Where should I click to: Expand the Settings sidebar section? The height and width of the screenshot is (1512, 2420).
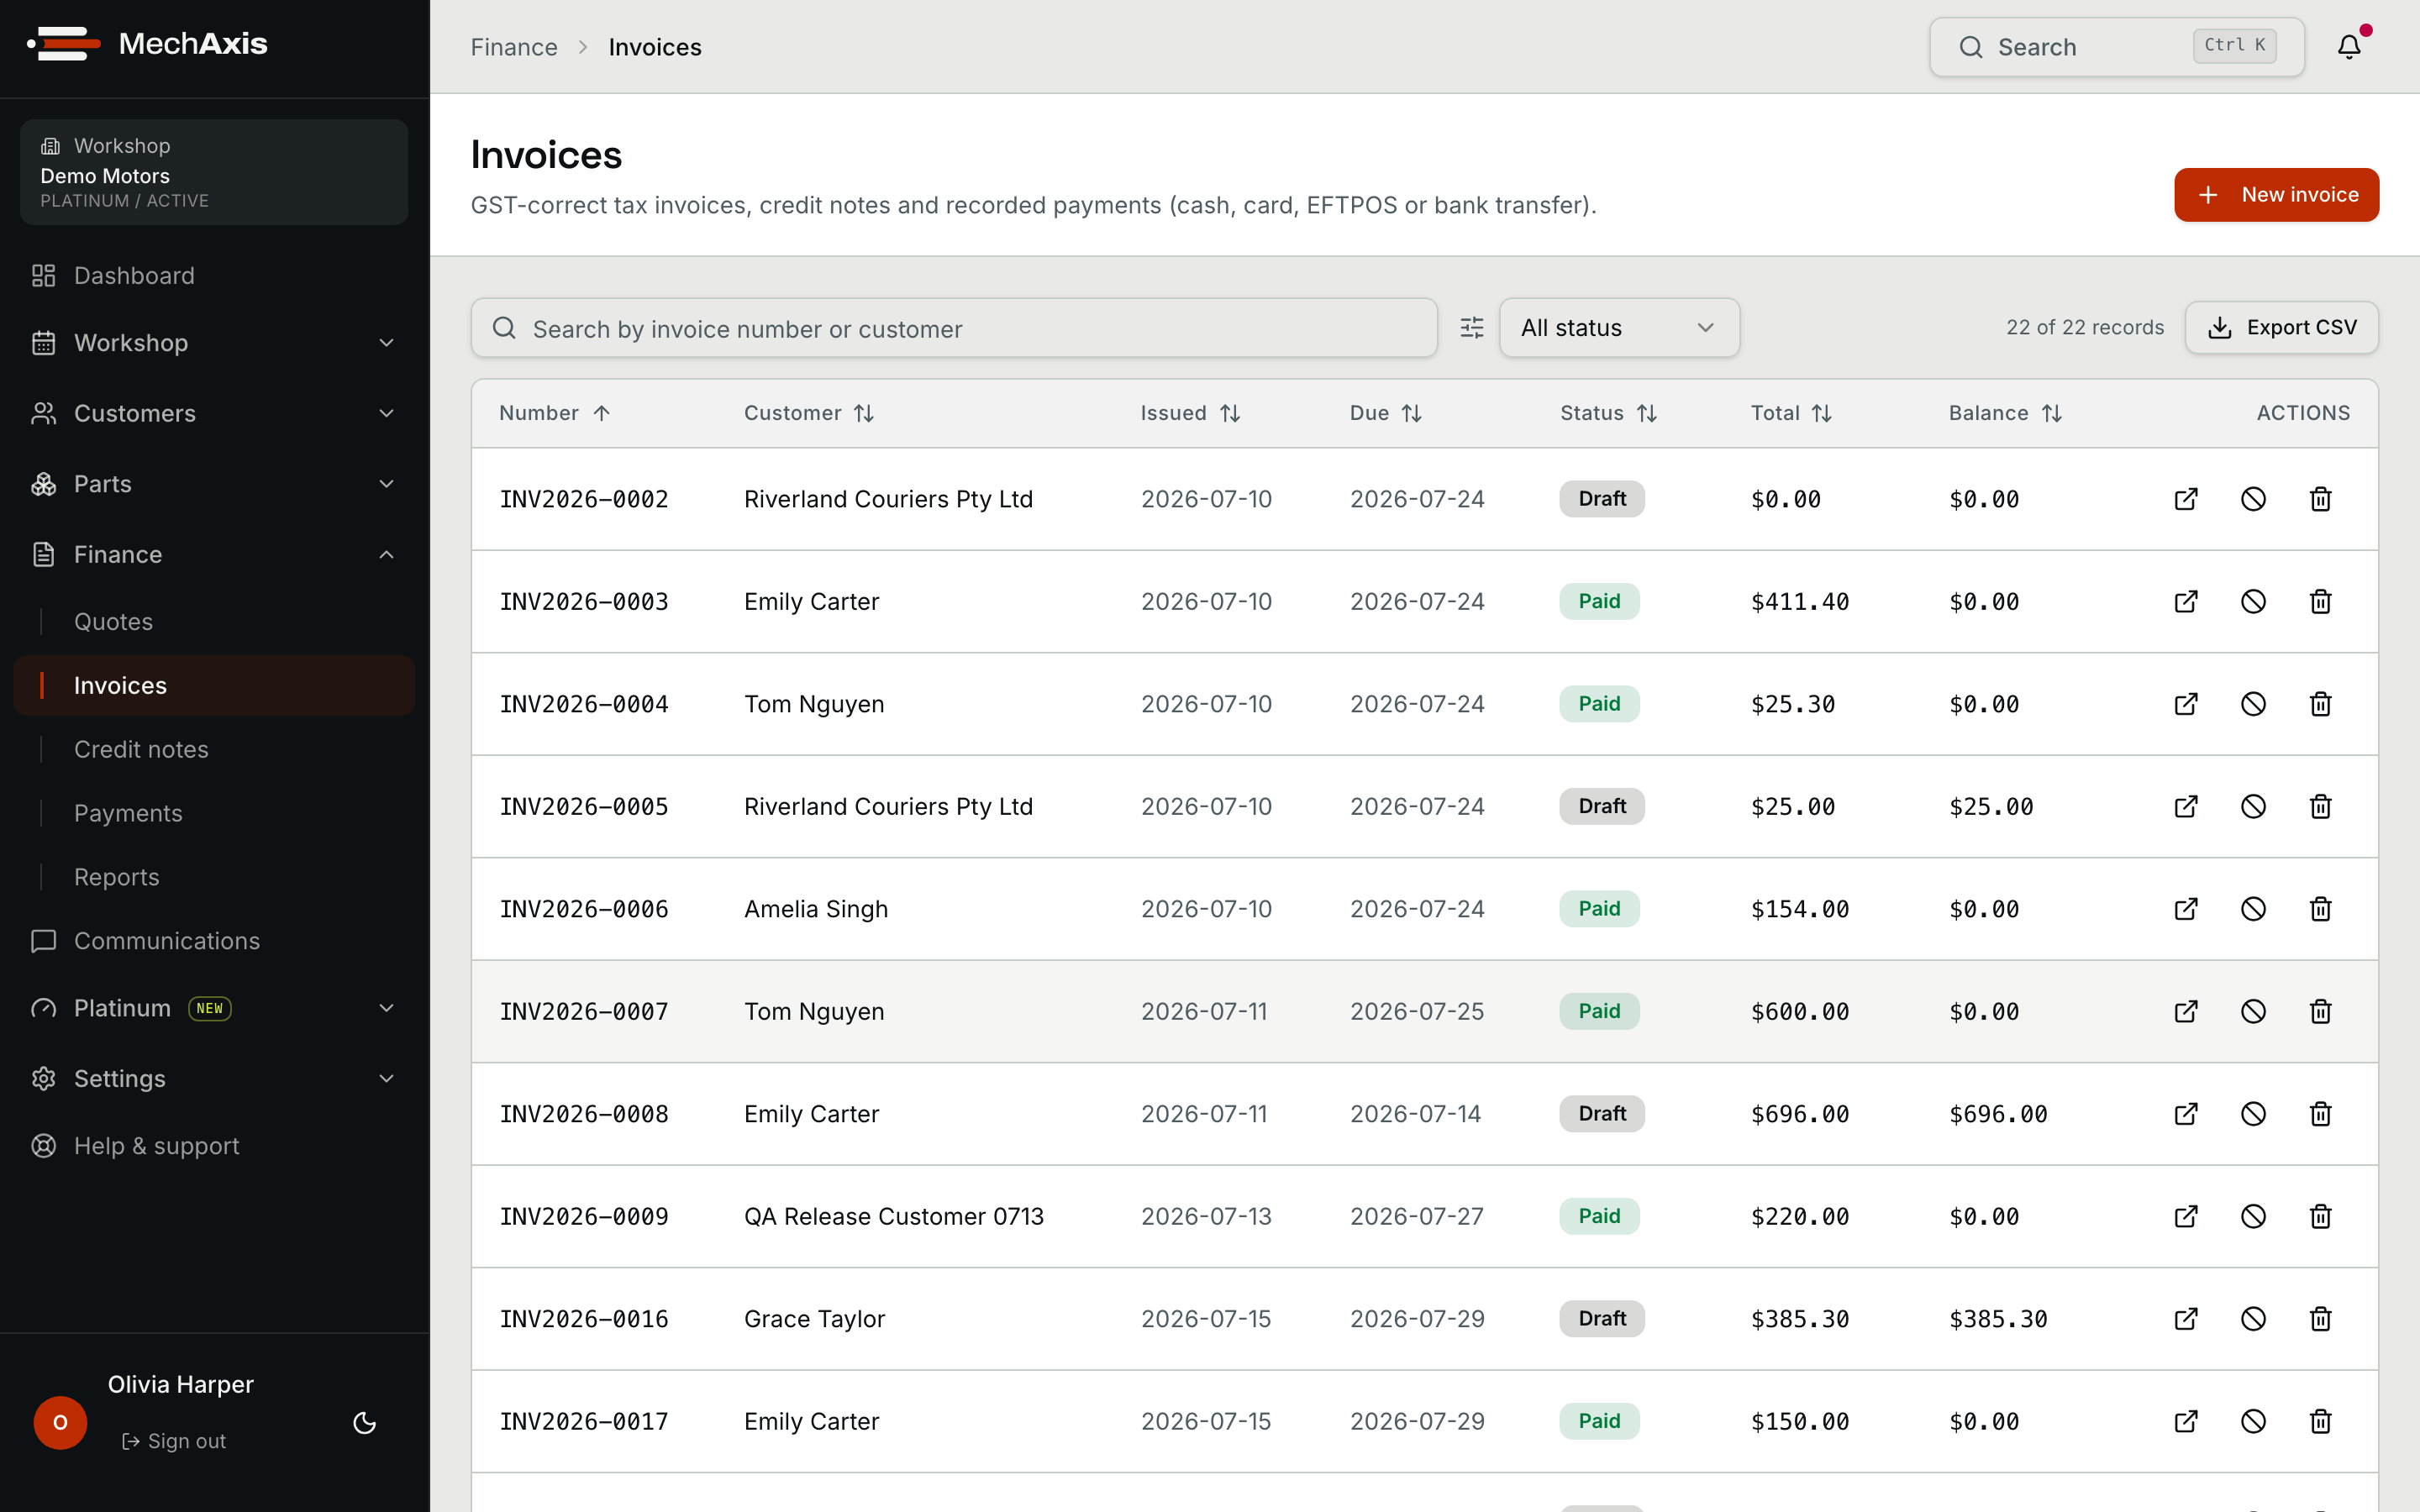[x=214, y=1078]
